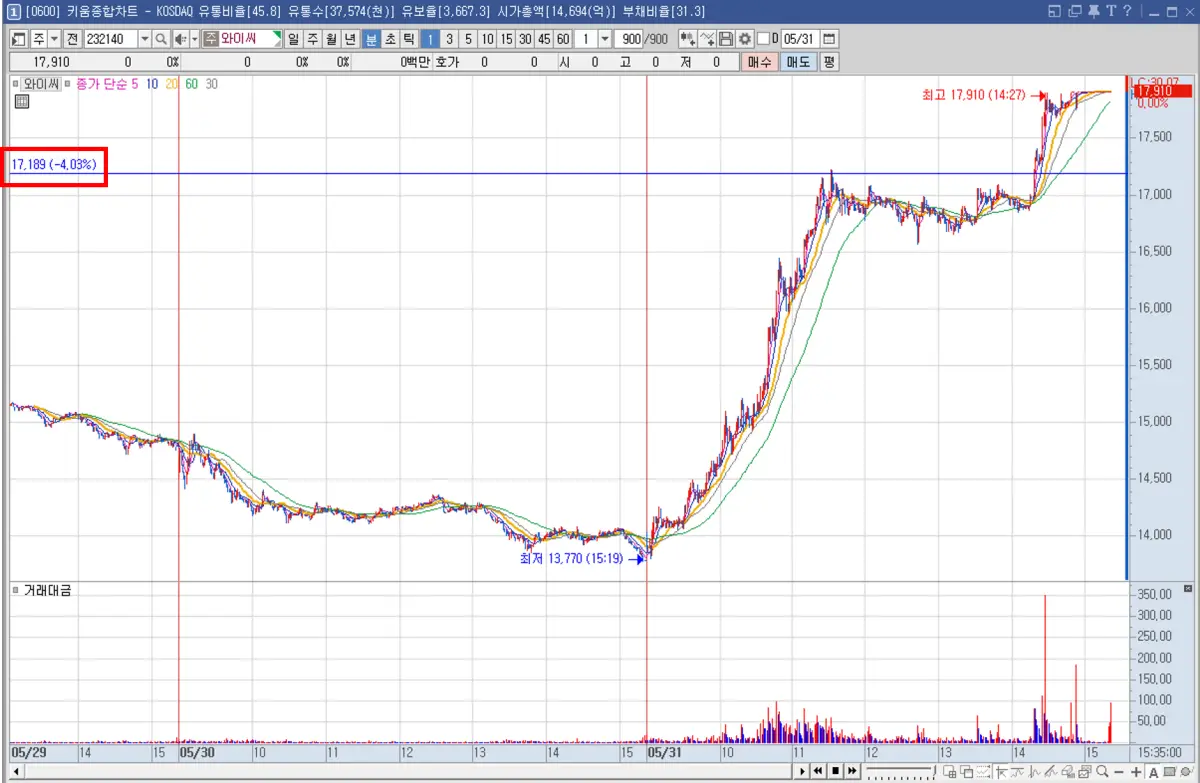The width and height of the screenshot is (1200, 783).
Task: Click the zoom in plus icon
Action: 1136,772
